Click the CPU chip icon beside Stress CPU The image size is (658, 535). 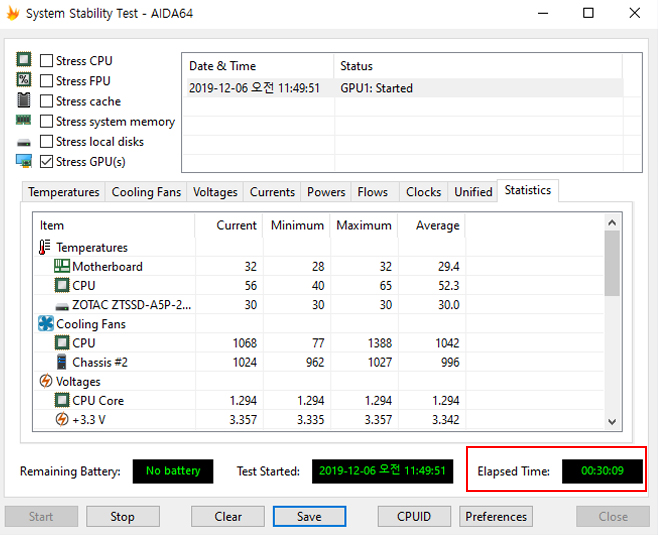click(24, 60)
